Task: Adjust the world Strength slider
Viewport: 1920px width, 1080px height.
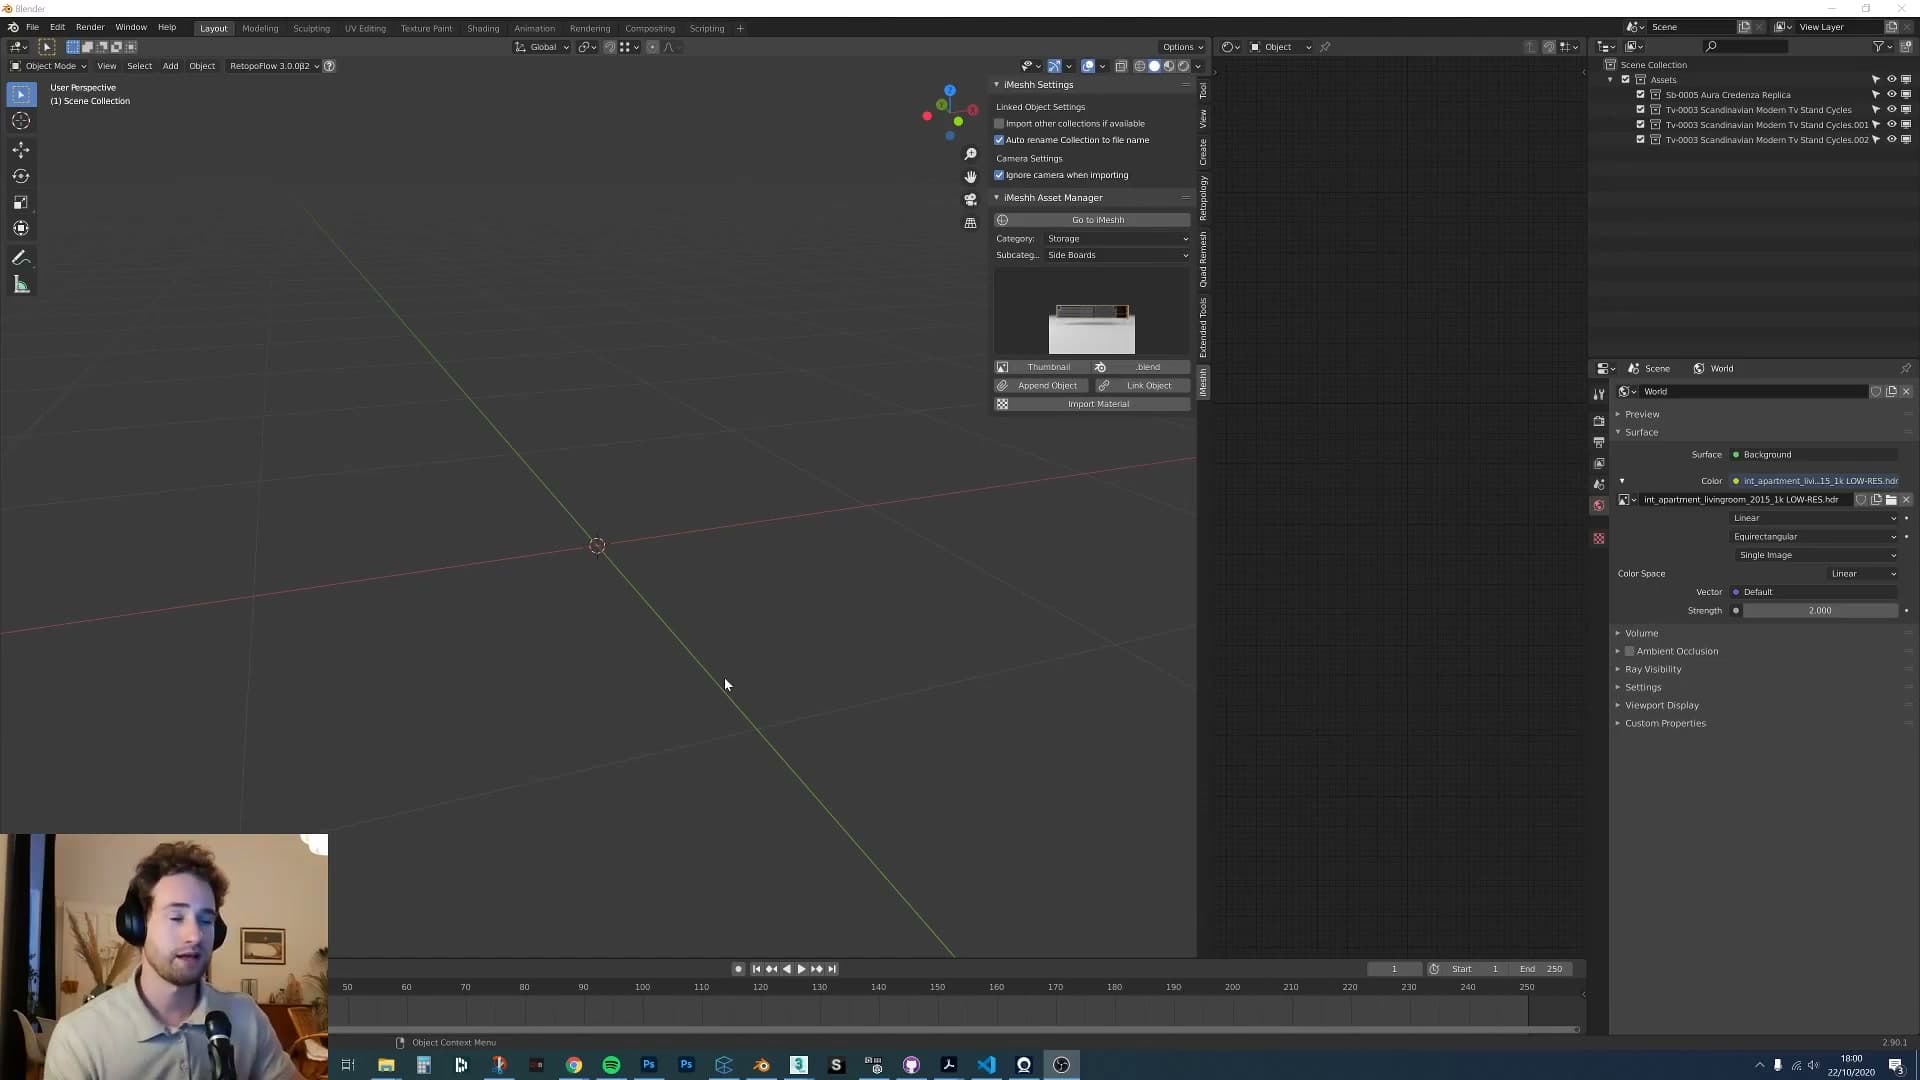Action: point(1820,611)
